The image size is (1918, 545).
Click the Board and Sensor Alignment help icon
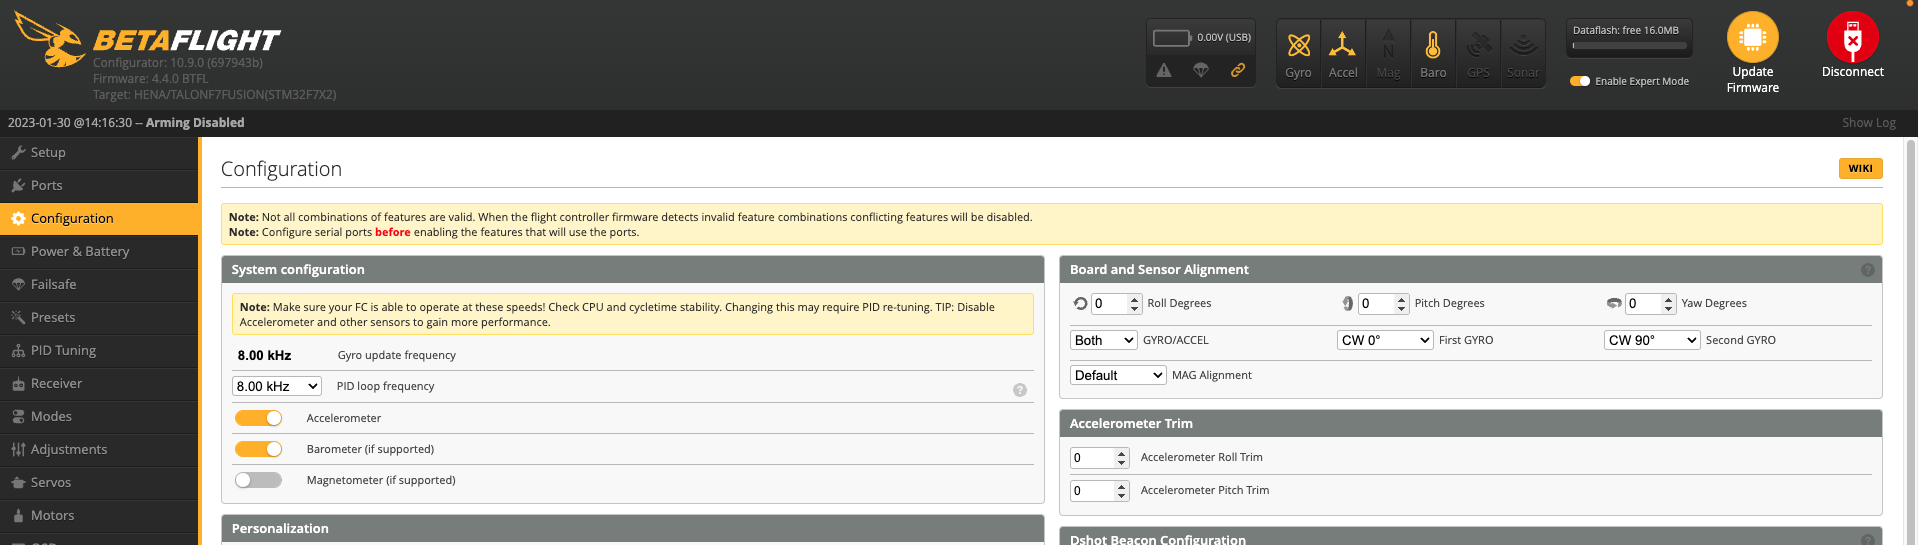1867,270
